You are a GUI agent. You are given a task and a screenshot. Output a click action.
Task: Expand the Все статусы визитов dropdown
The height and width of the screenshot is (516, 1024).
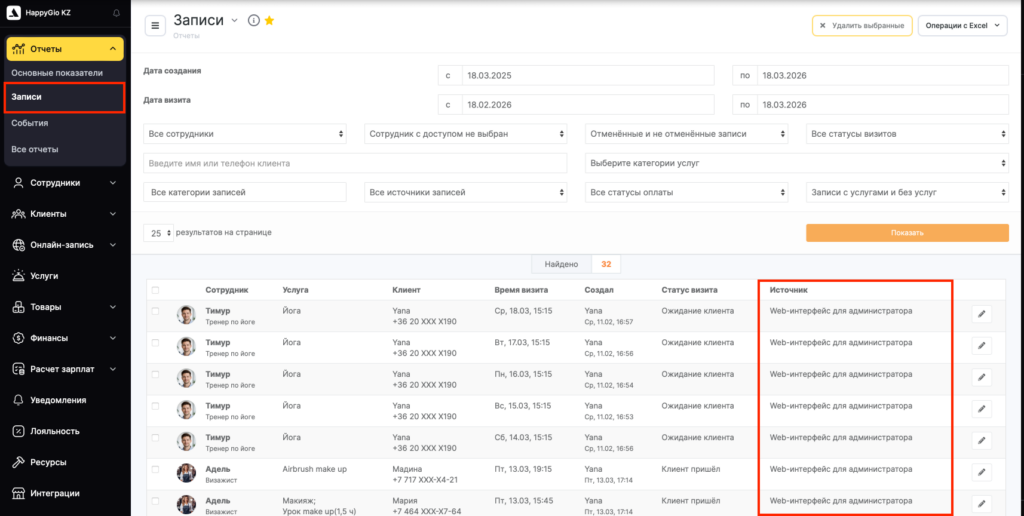[x=907, y=133]
